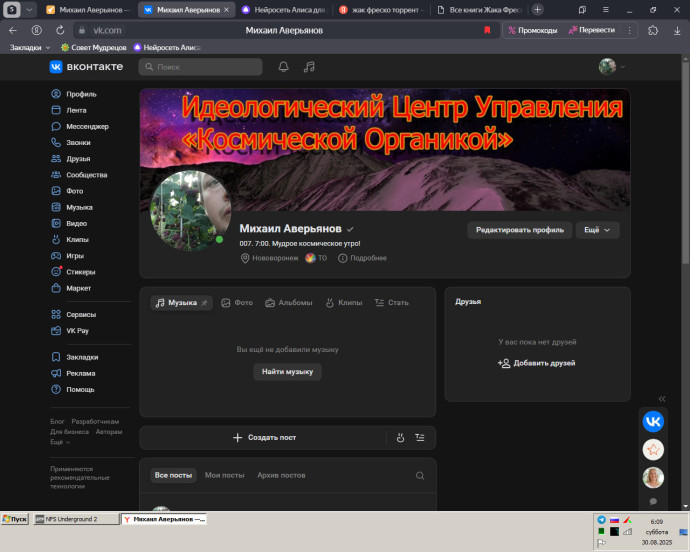690x552 pixels.
Task: Open Помощь section
Action: coord(73,390)
